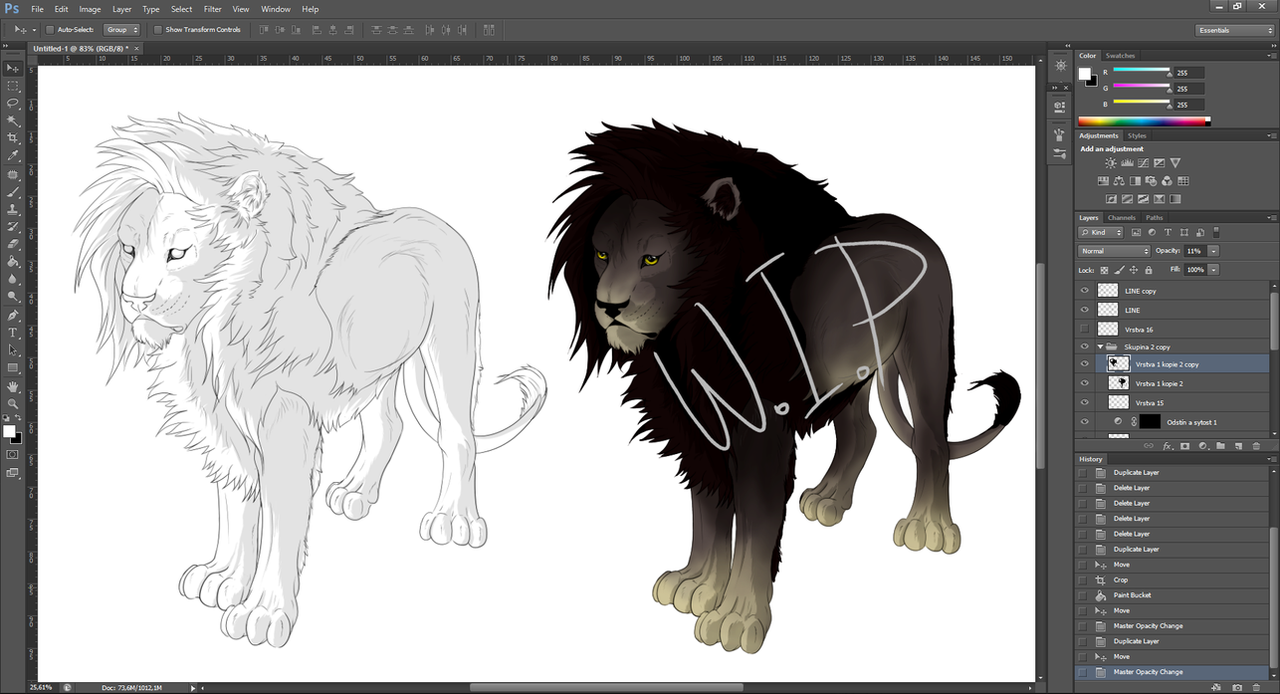The height and width of the screenshot is (694, 1280).
Task: Select the Clone Stamp tool
Action: pyautogui.click(x=13, y=209)
